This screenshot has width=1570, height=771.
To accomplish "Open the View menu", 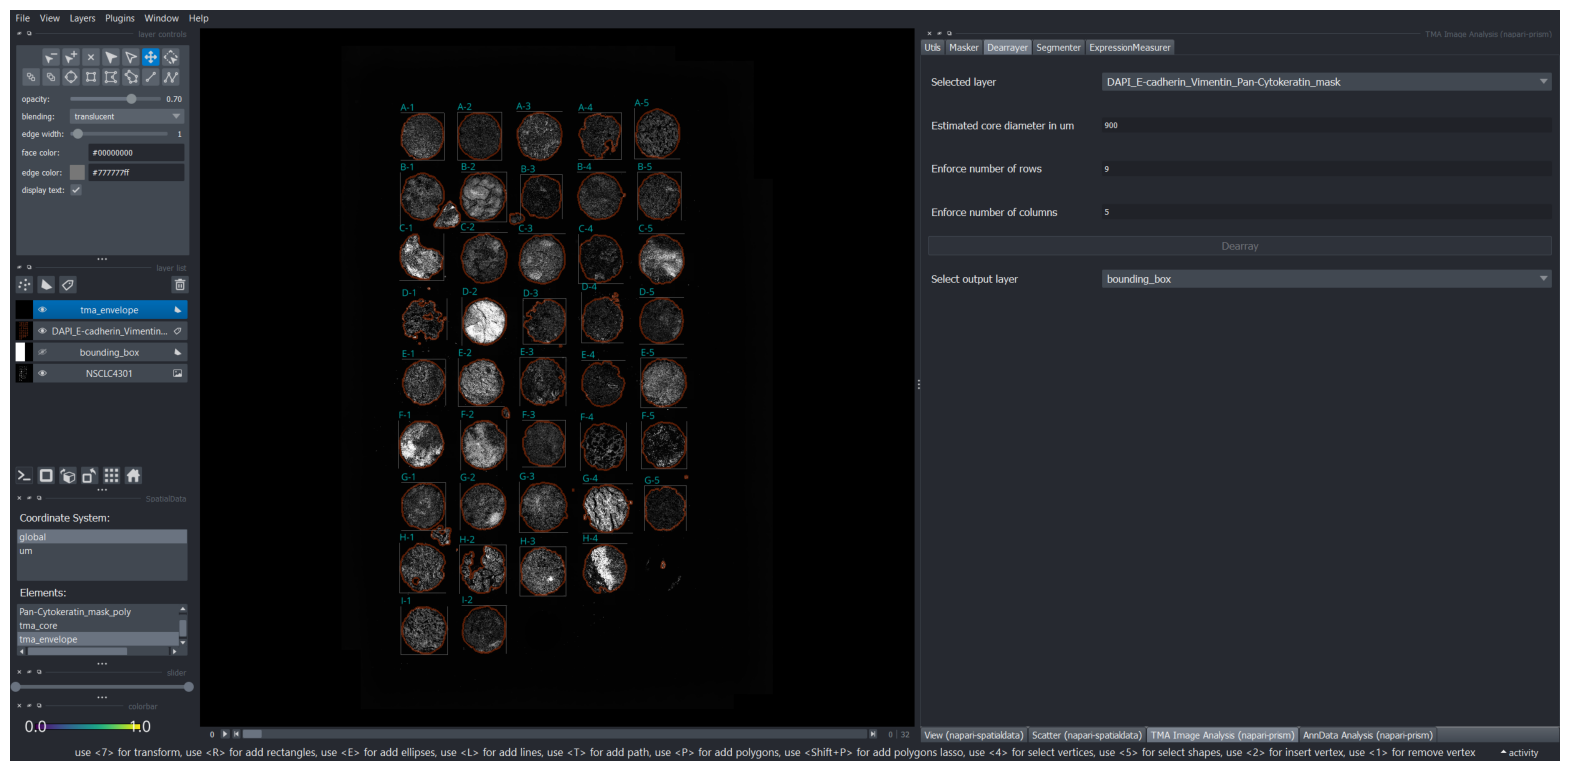I will tap(50, 18).
